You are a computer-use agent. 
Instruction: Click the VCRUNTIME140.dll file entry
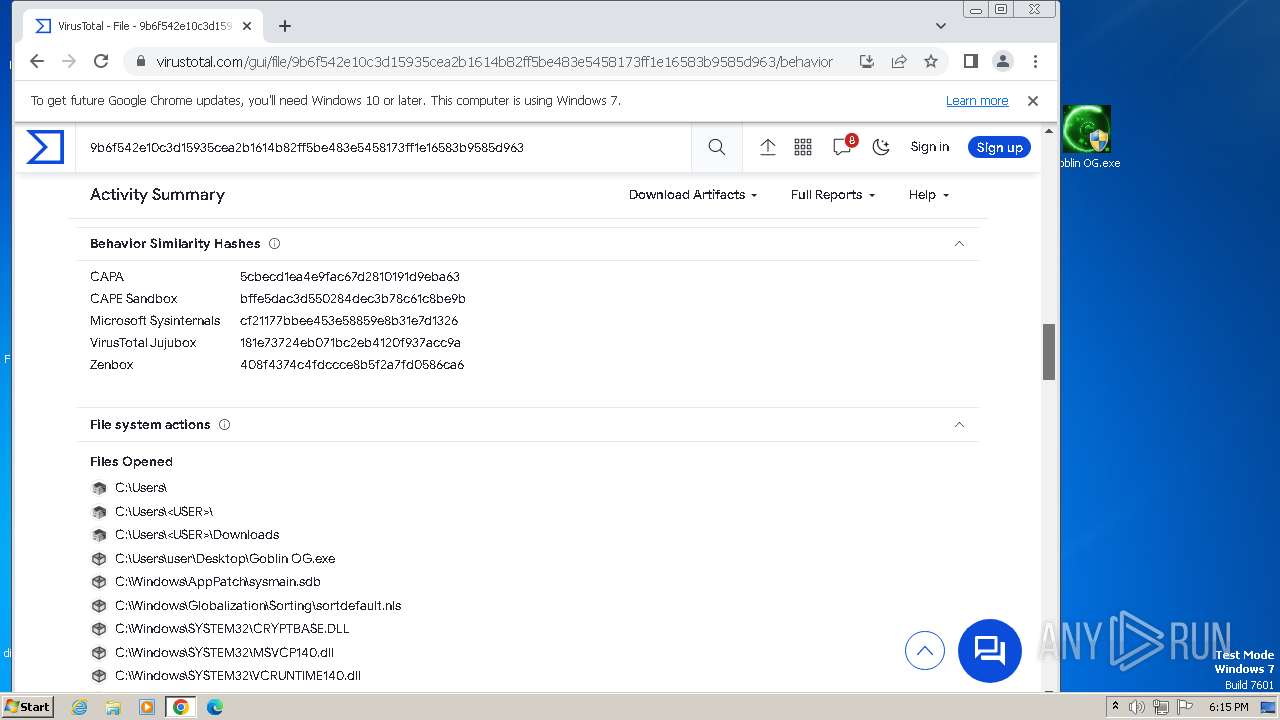pyautogui.click(x=238, y=676)
